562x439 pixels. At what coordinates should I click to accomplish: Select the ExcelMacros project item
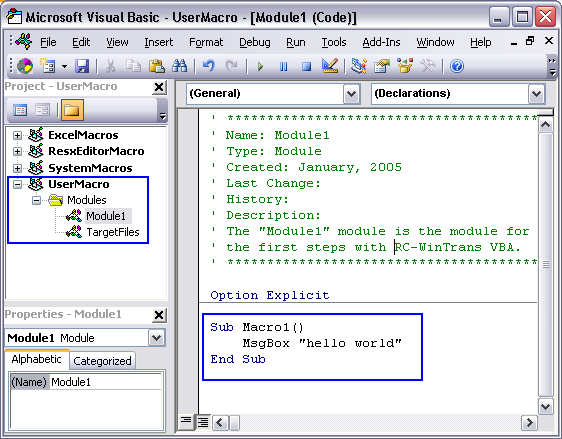[x=83, y=135]
